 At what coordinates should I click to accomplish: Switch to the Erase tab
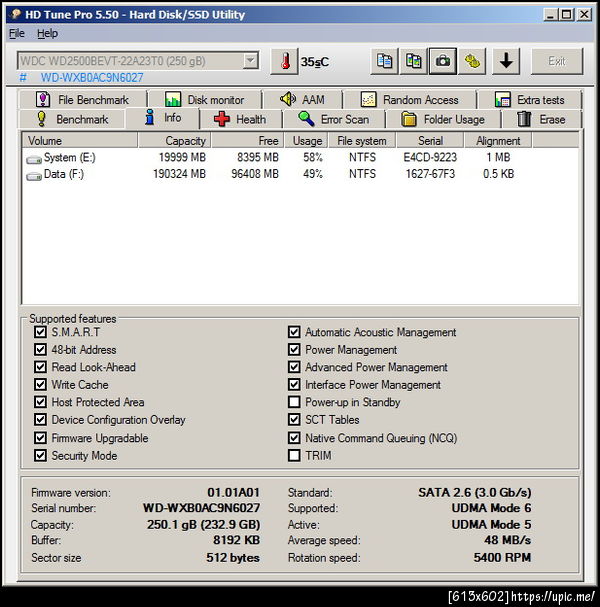542,119
